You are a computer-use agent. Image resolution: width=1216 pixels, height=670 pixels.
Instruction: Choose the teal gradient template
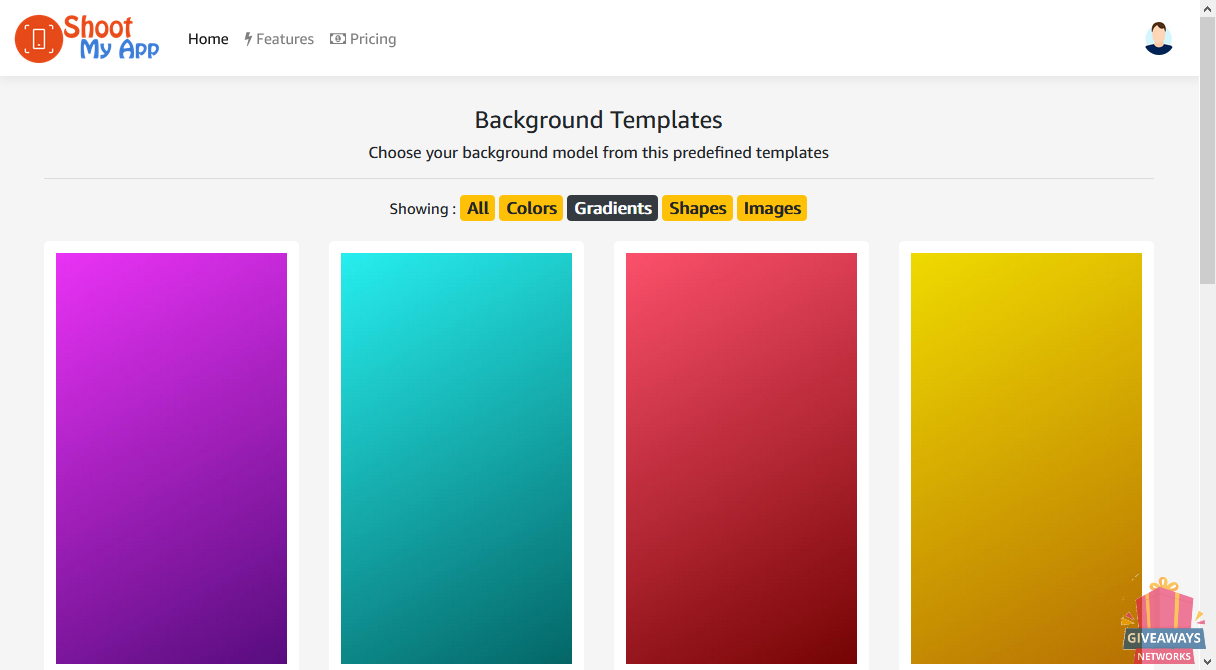456,458
